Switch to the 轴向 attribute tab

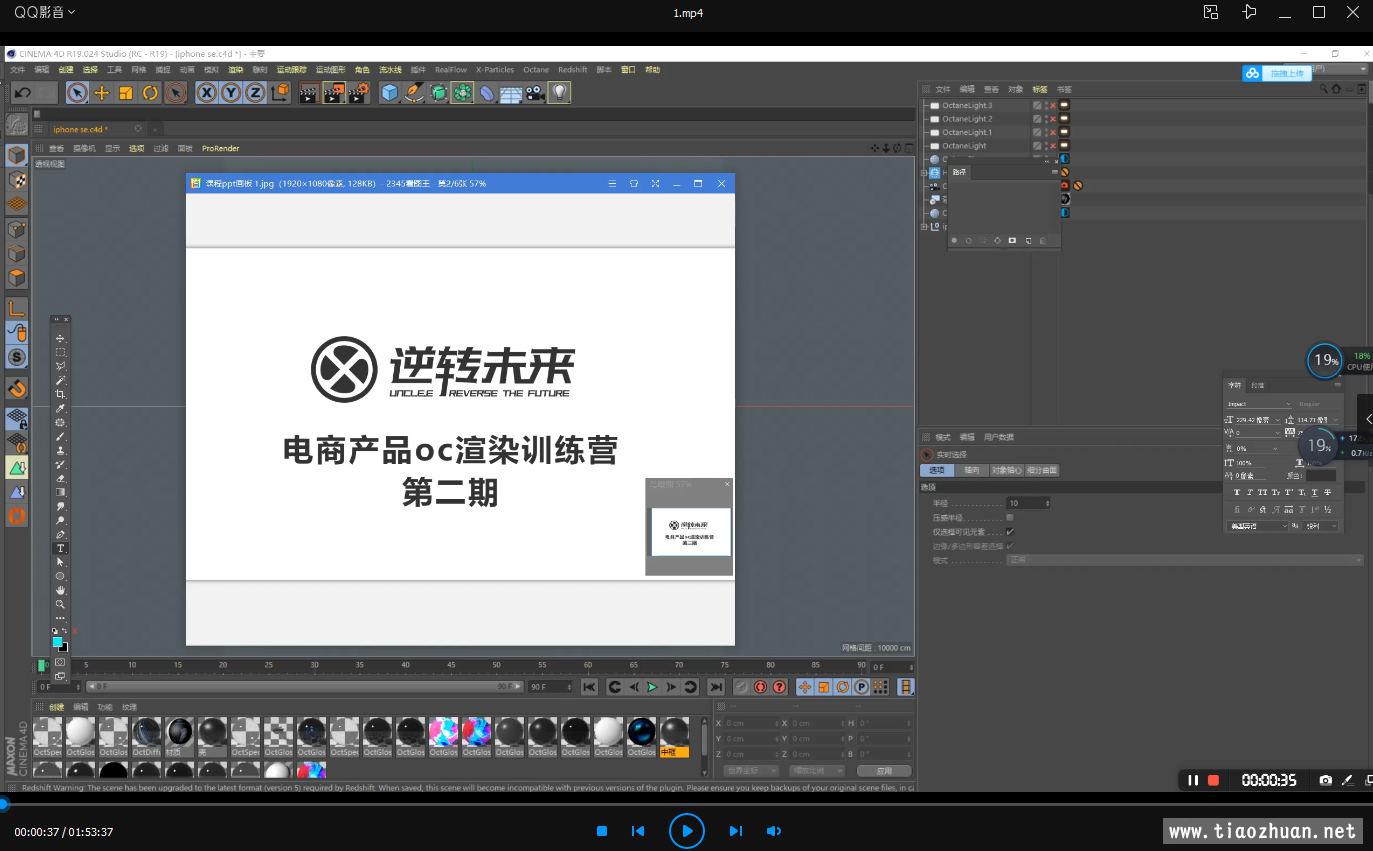971,470
